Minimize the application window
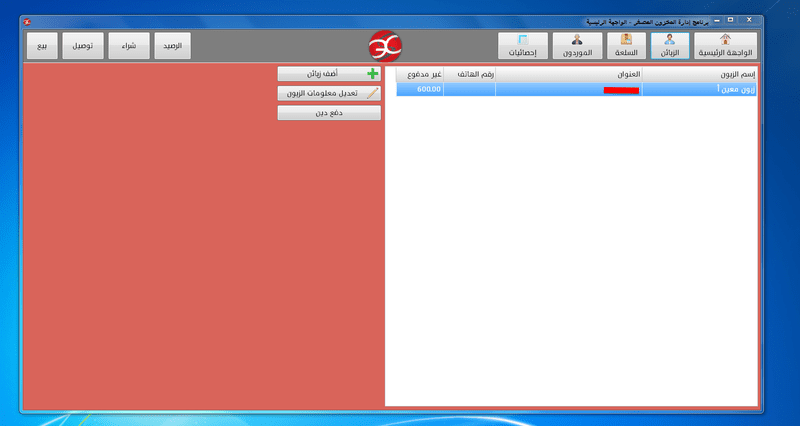 tap(718, 20)
